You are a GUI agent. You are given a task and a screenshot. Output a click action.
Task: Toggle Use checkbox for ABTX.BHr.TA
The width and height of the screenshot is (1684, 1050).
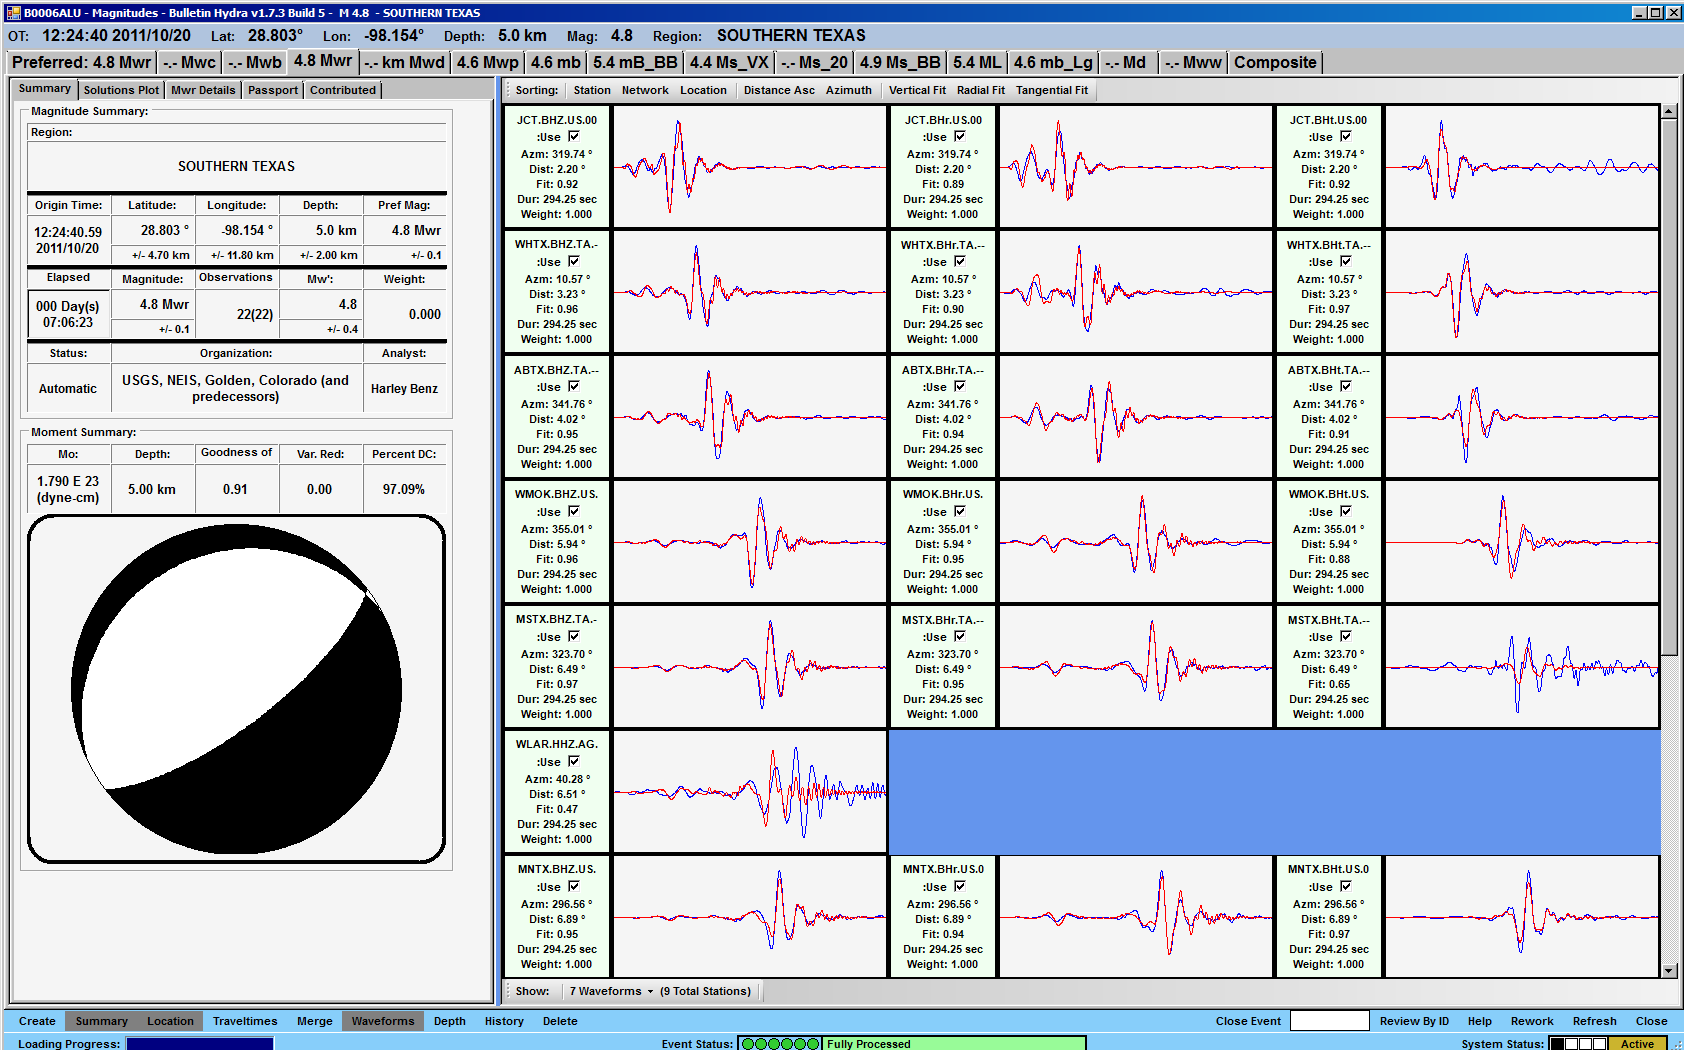pyautogui.click(x=960, y=386)
